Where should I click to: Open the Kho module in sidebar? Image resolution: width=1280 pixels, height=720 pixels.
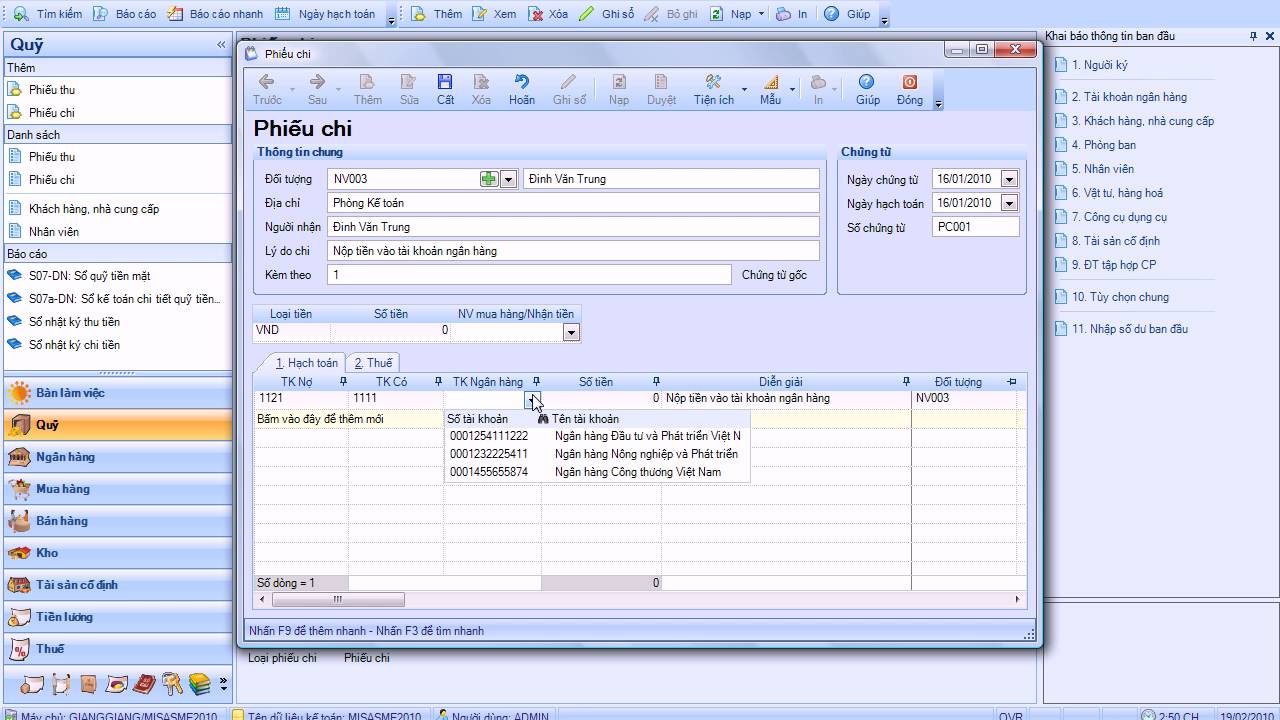coord(117,553)
